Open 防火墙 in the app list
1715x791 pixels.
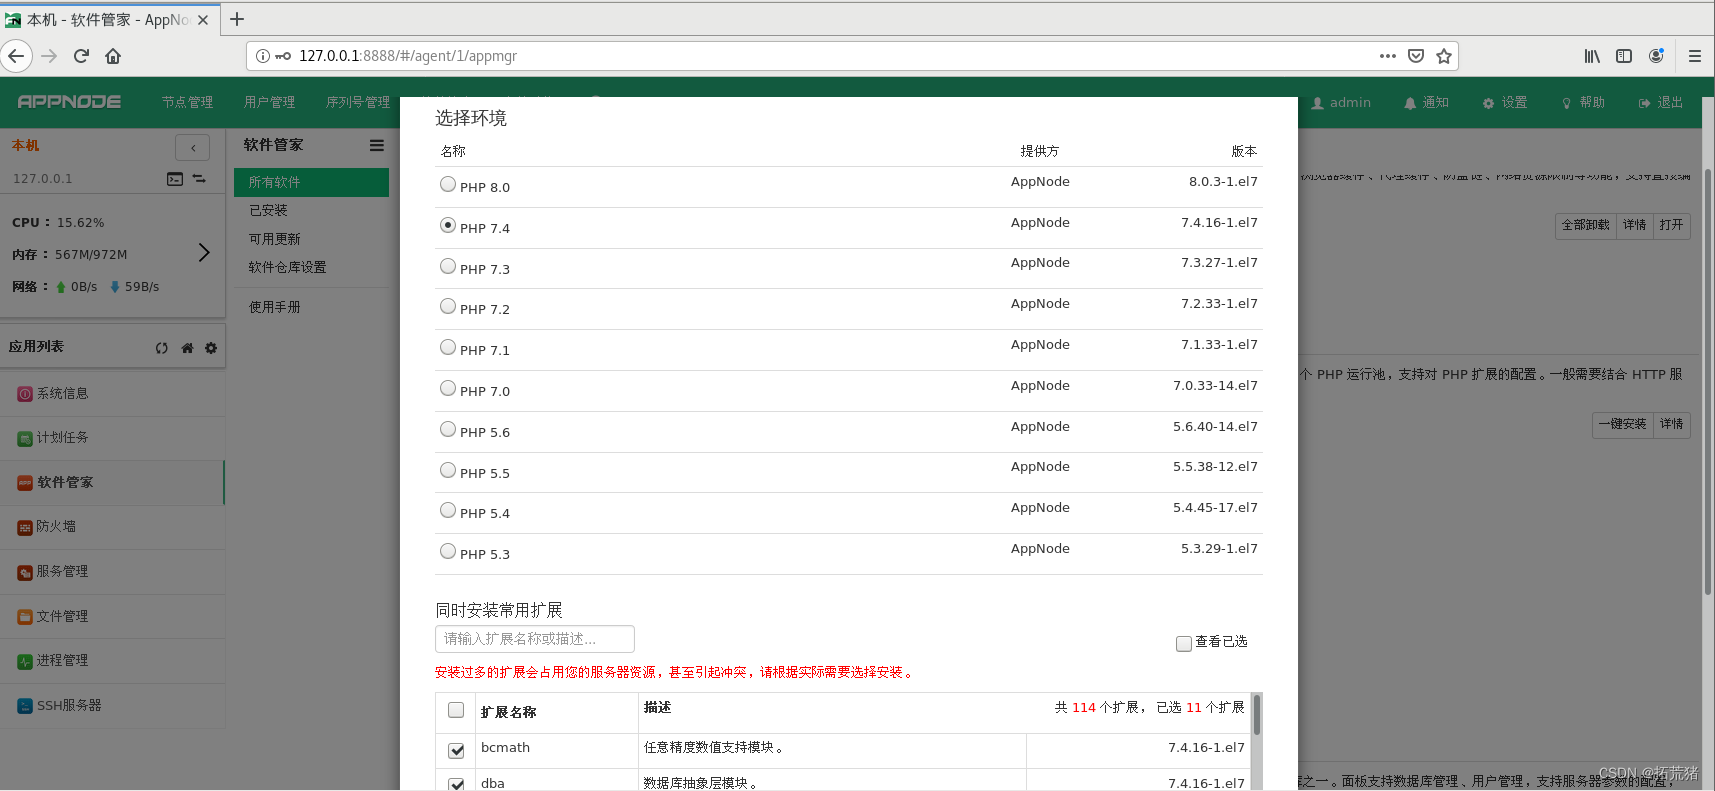[112, 527]
